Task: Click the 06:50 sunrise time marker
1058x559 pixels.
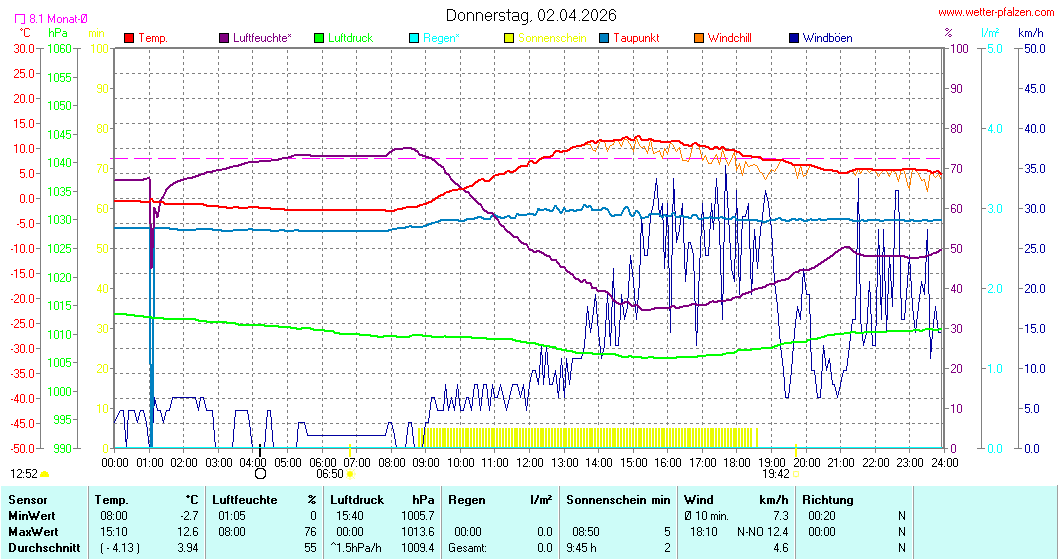Action: (x=330, y=474)
